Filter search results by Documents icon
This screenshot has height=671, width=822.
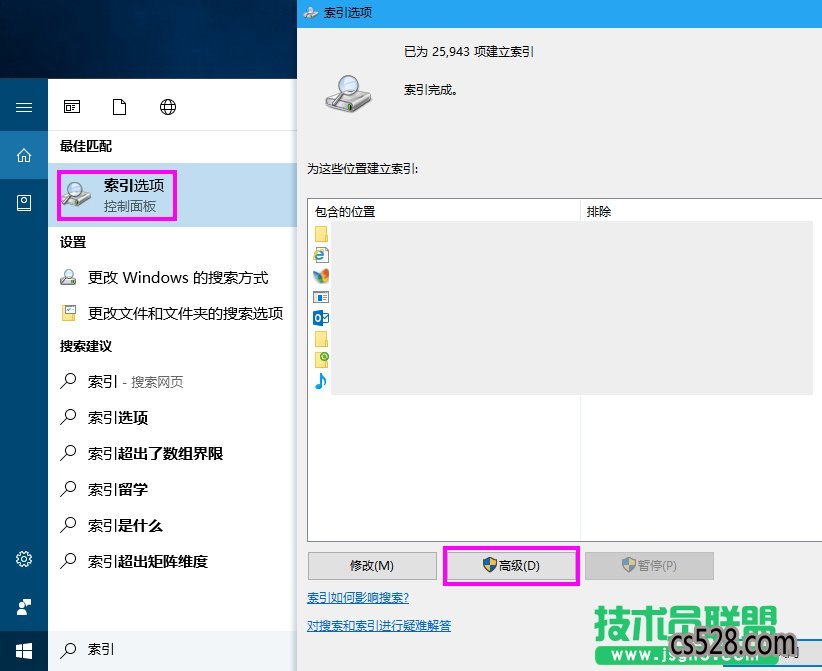[120, 107]
